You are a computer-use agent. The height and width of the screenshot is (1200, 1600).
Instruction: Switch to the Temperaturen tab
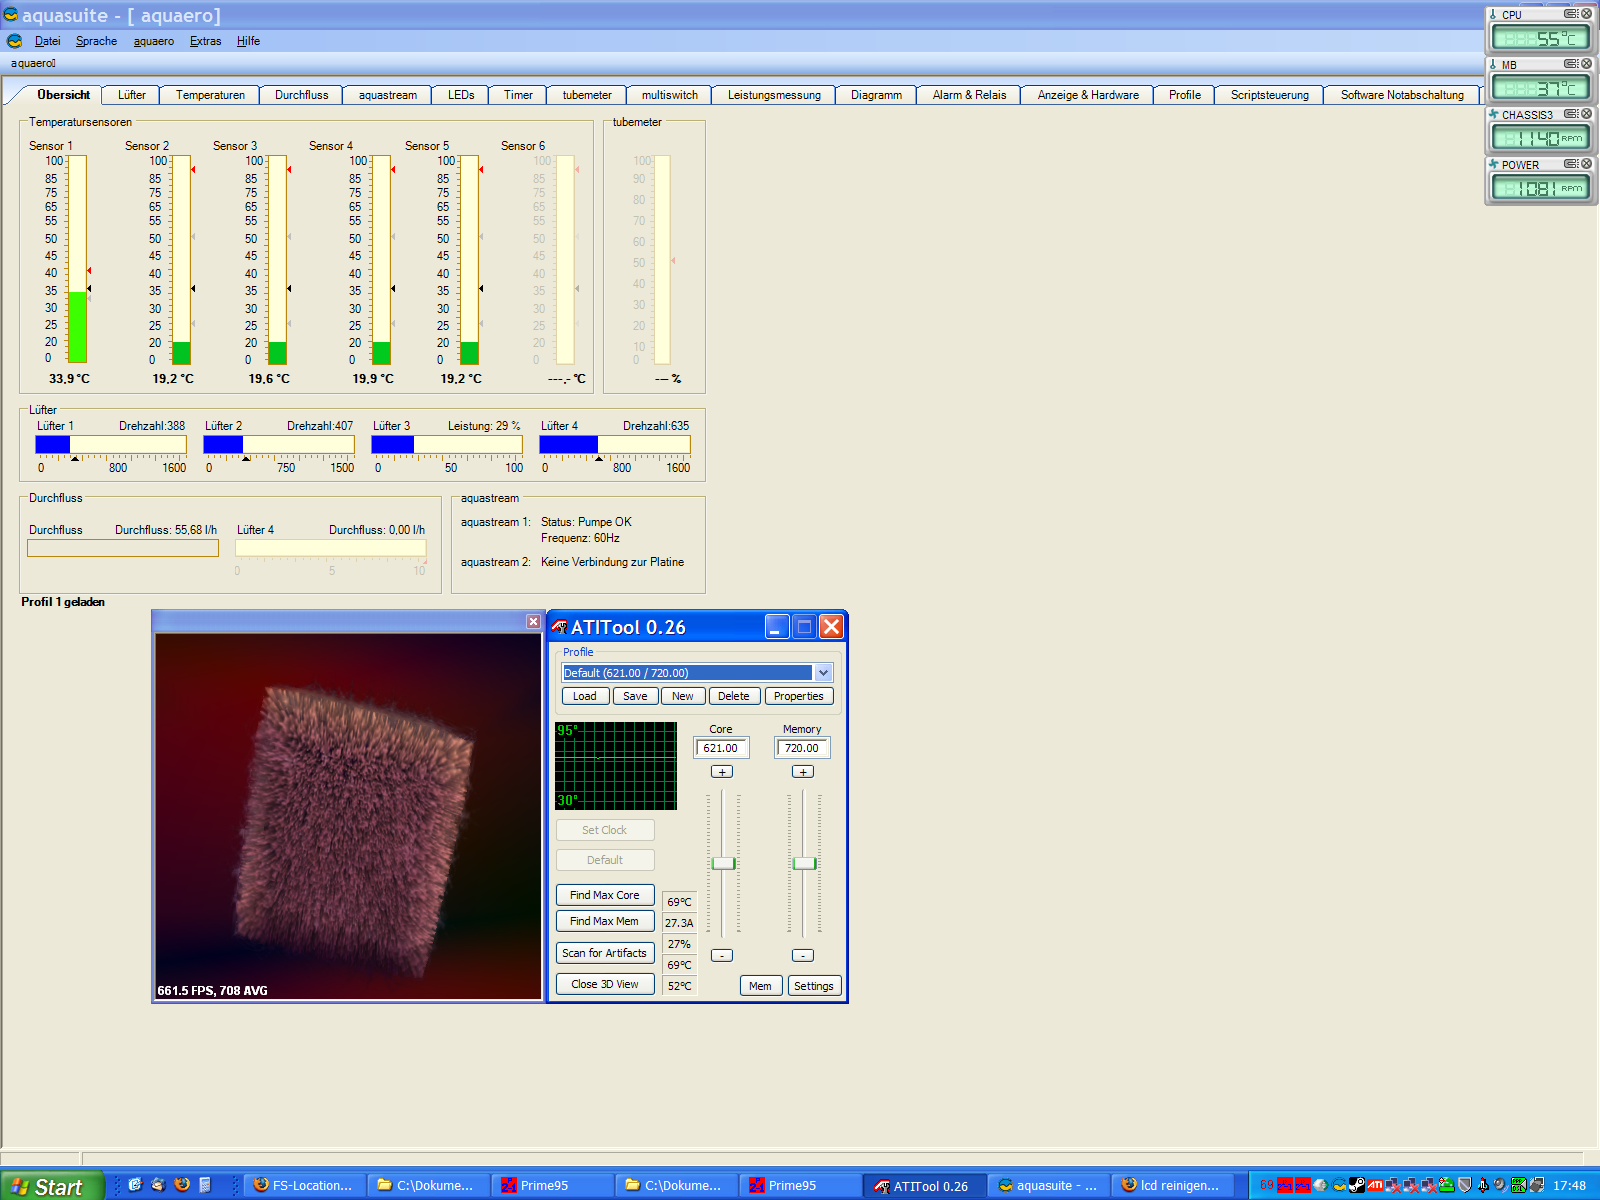pyautogui.click(x=210, y=95)
